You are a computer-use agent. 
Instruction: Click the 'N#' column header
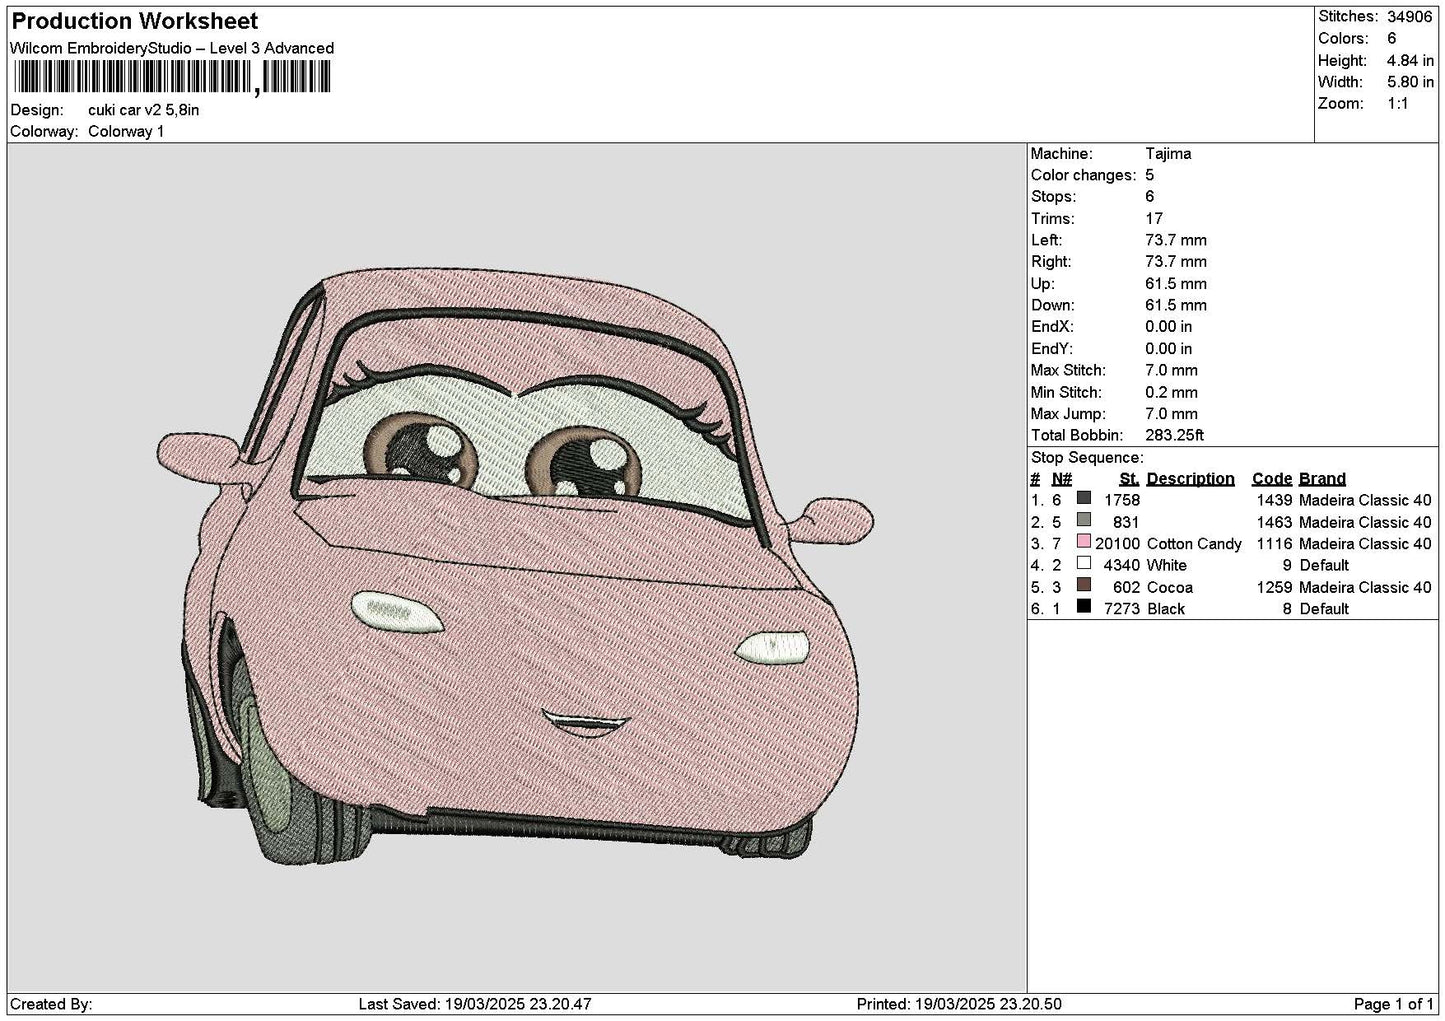(1062, 479)
